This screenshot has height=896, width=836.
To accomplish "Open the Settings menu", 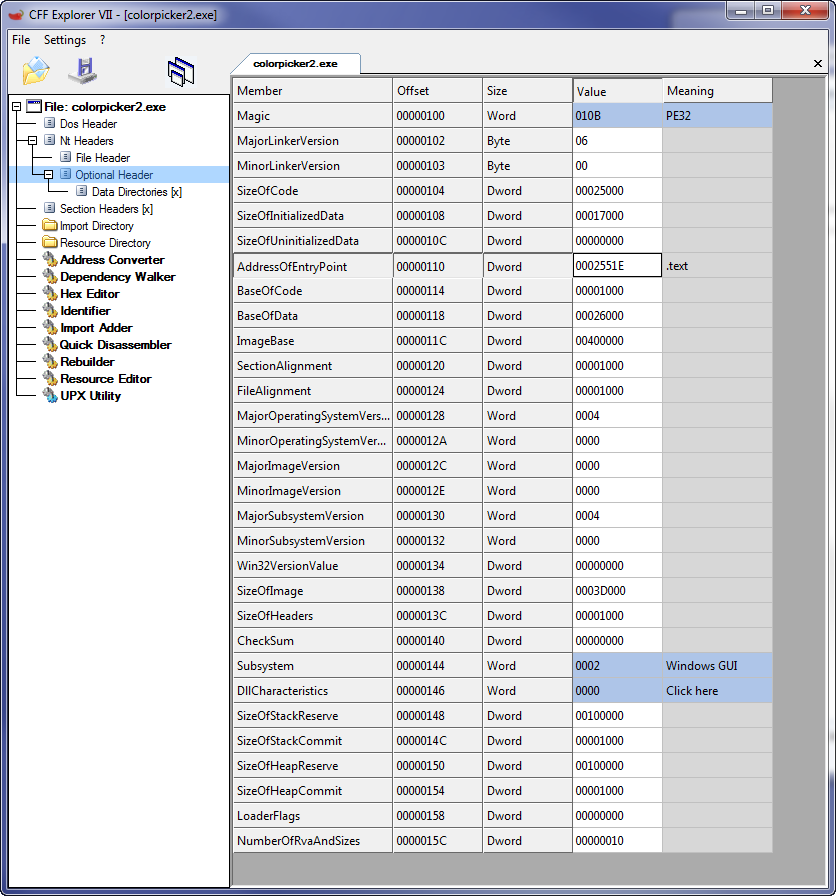I will click(x=65, y=39).
